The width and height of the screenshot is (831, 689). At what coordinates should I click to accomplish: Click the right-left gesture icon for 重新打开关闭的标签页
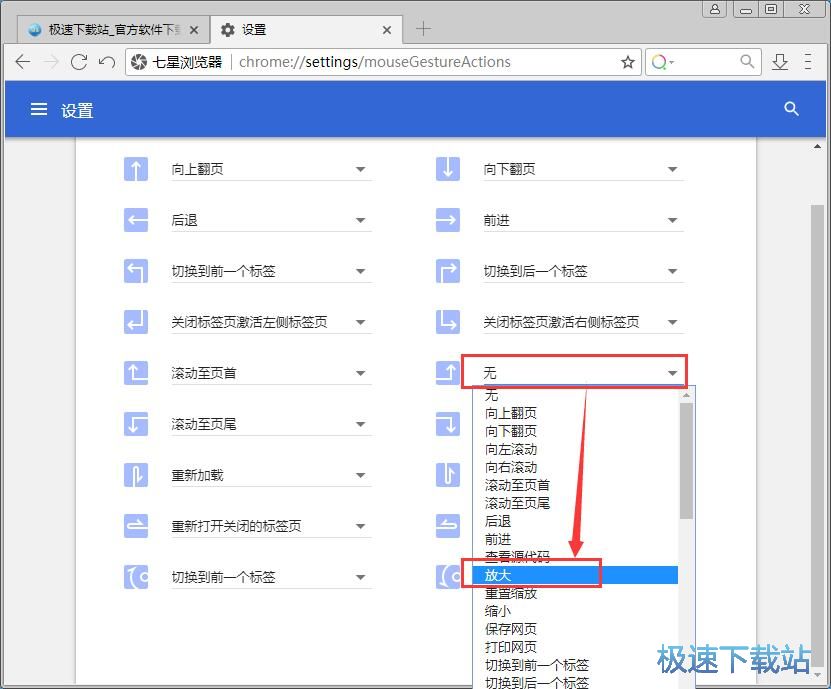[x=136, y=526]
